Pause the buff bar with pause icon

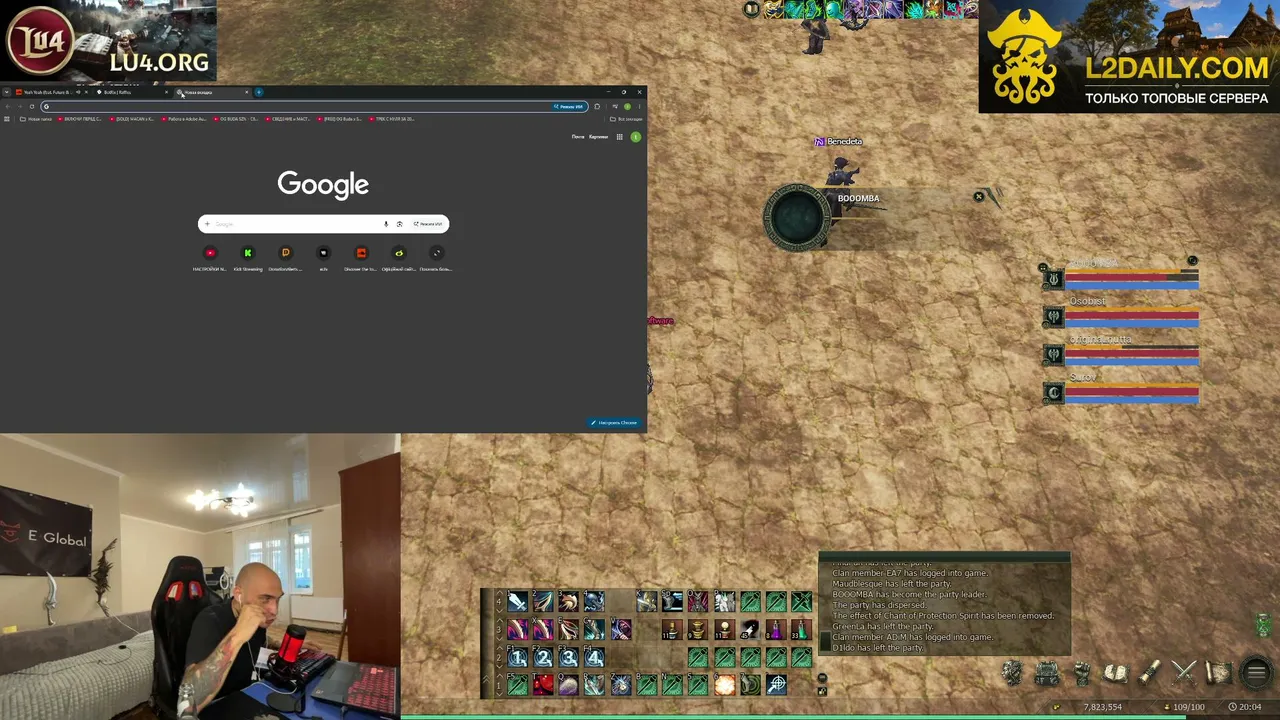point(752,9)
